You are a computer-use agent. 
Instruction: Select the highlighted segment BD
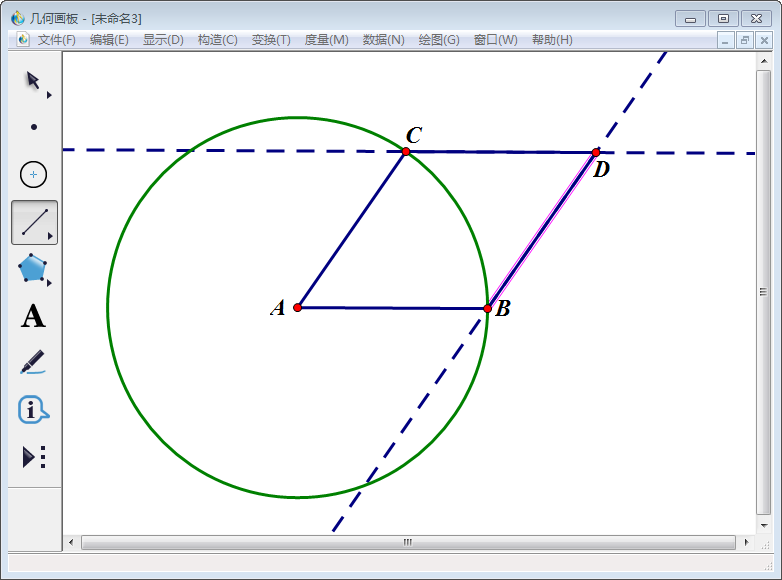point(542,230)
